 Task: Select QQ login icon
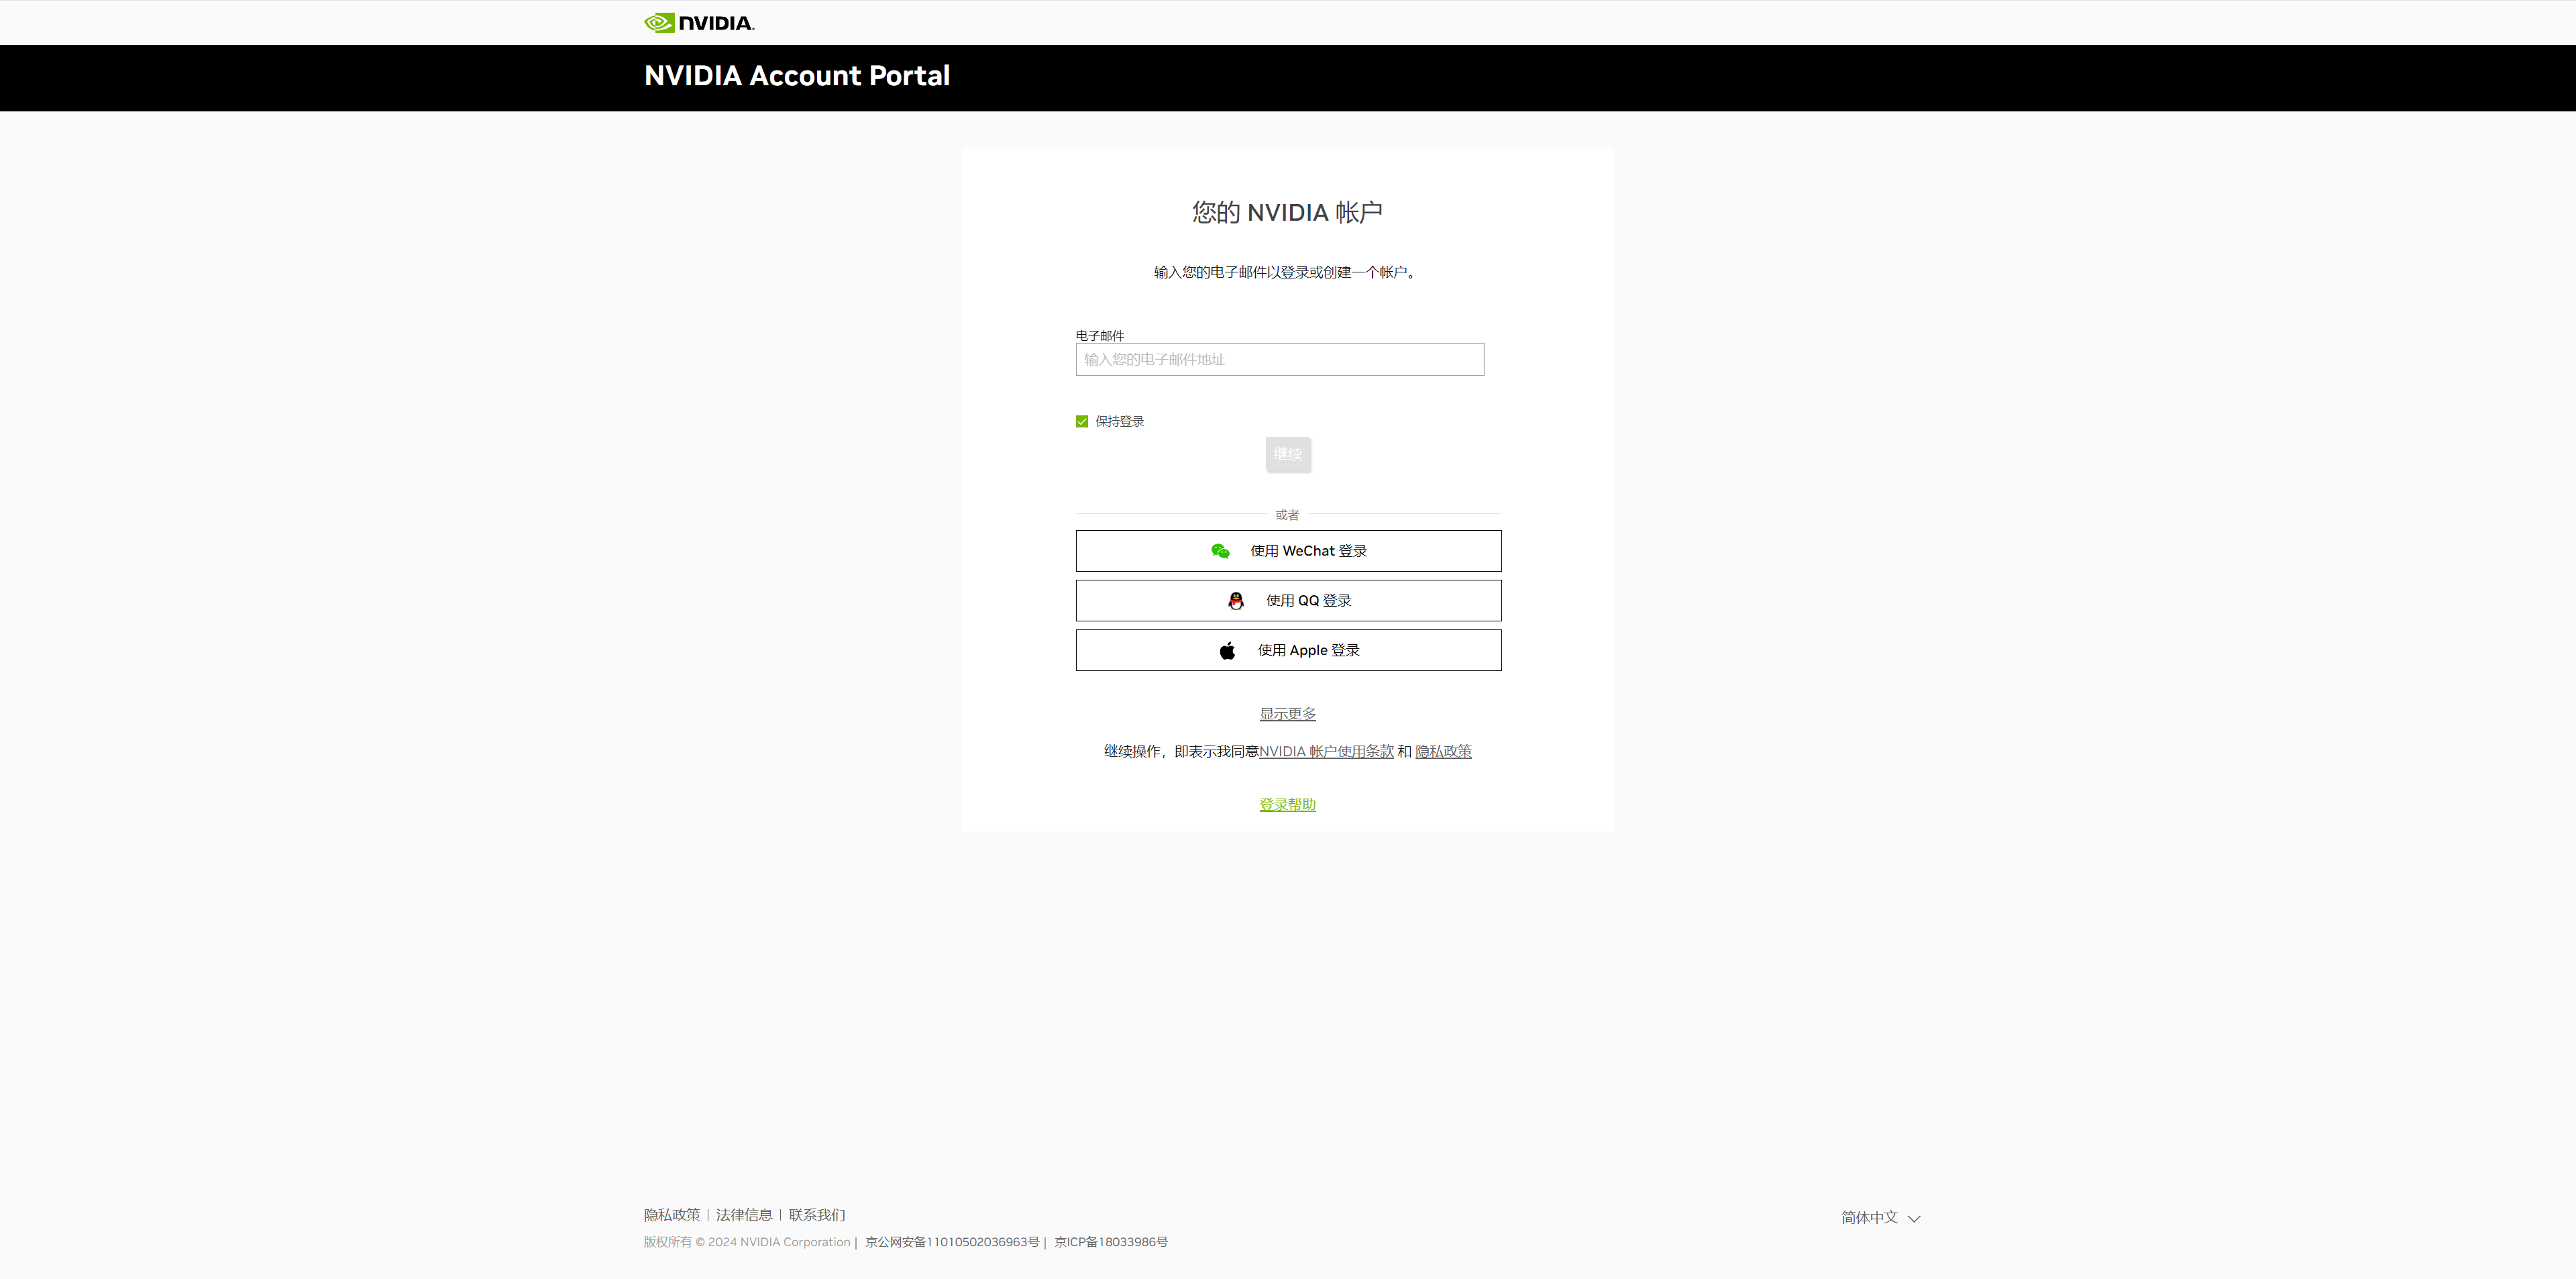click(x=1237, y=600)
